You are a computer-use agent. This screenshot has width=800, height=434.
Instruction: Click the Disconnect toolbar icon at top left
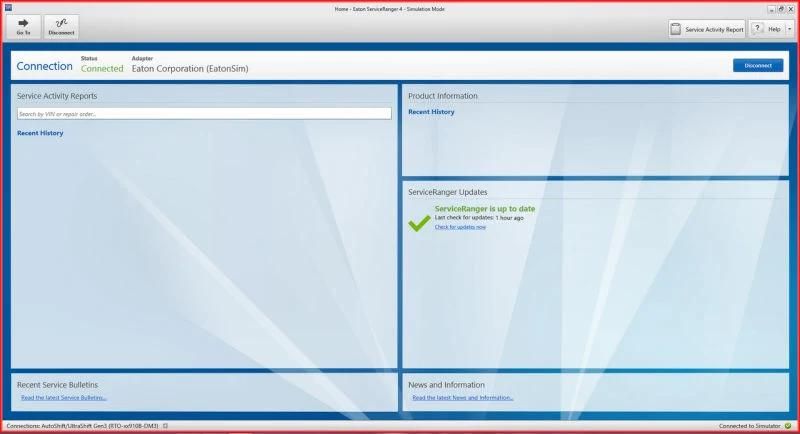pos(61,27)
